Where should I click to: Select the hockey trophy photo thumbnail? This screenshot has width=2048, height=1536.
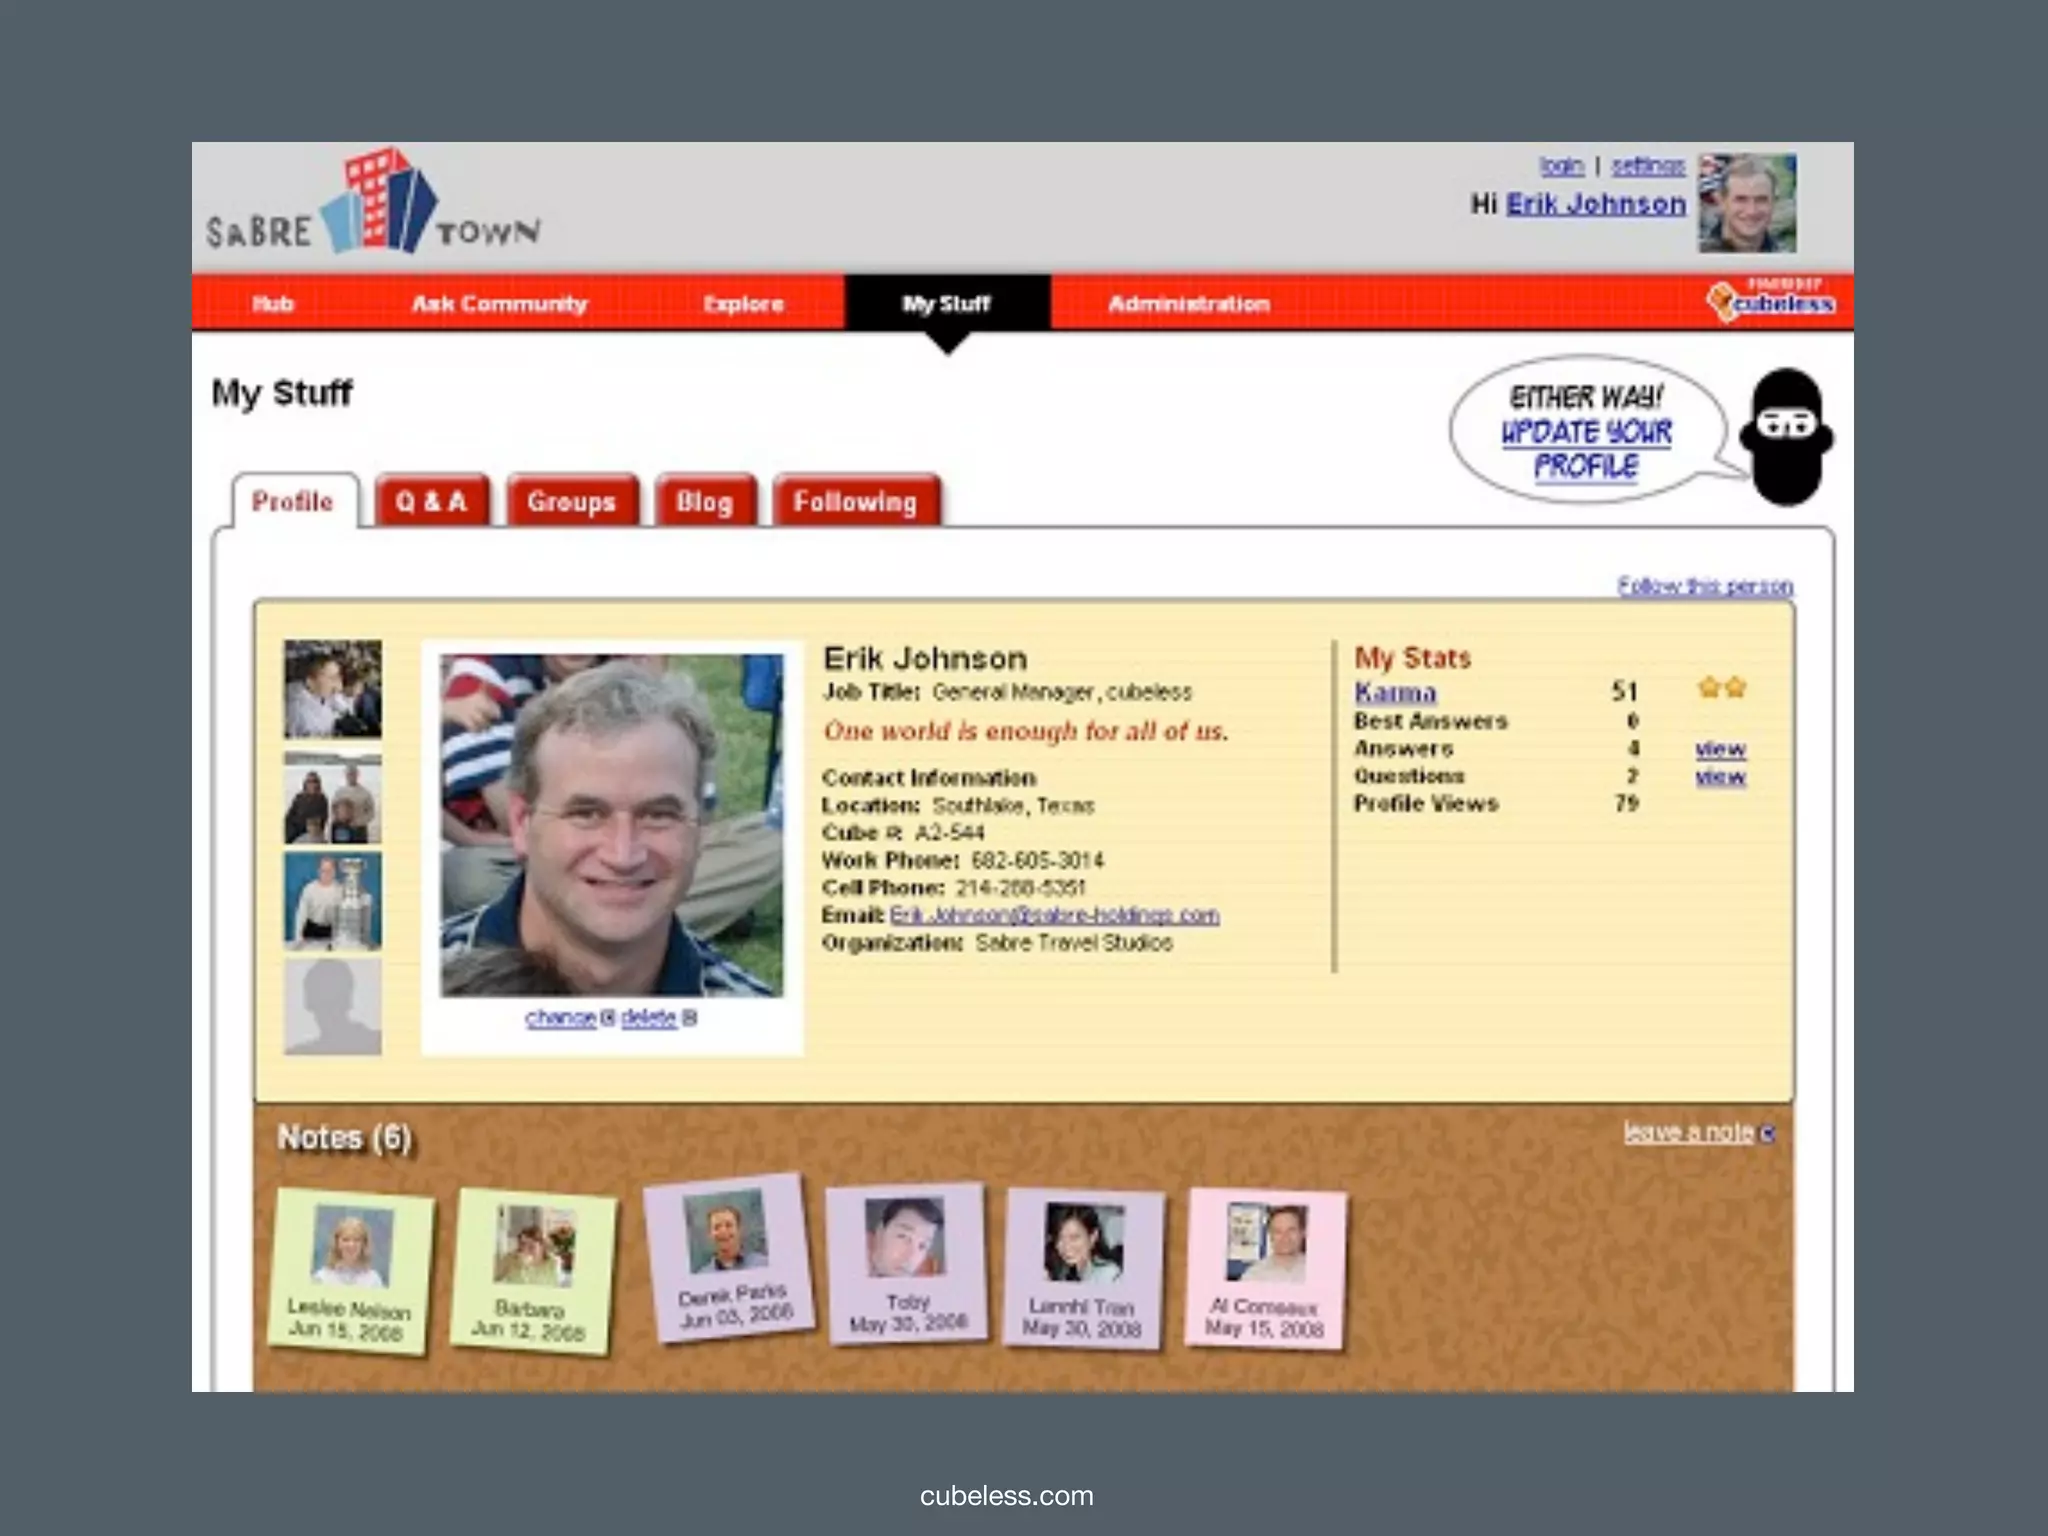click(x=332, y=900)
